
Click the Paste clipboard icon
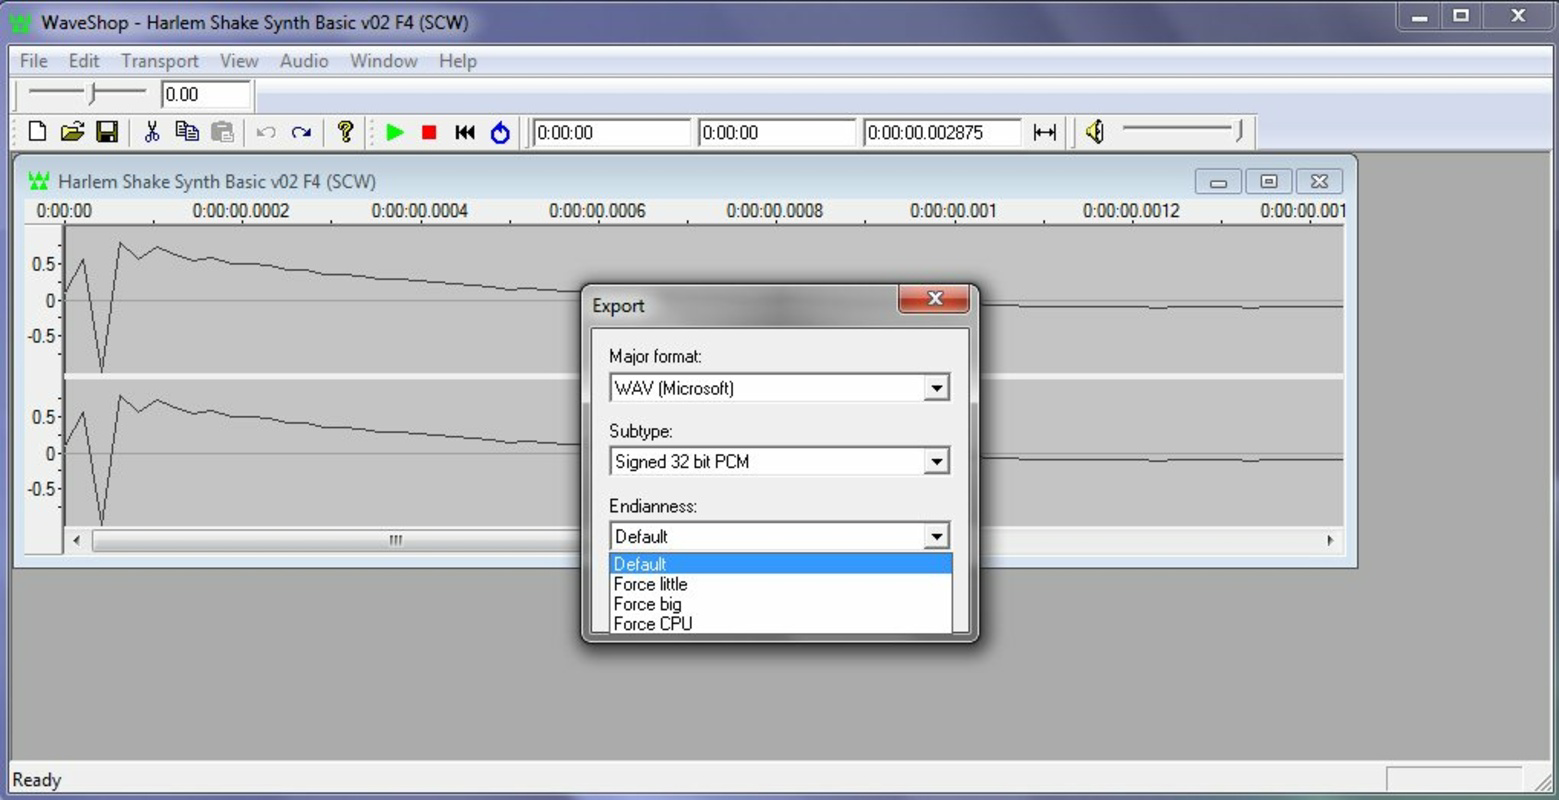pos(222,132)
